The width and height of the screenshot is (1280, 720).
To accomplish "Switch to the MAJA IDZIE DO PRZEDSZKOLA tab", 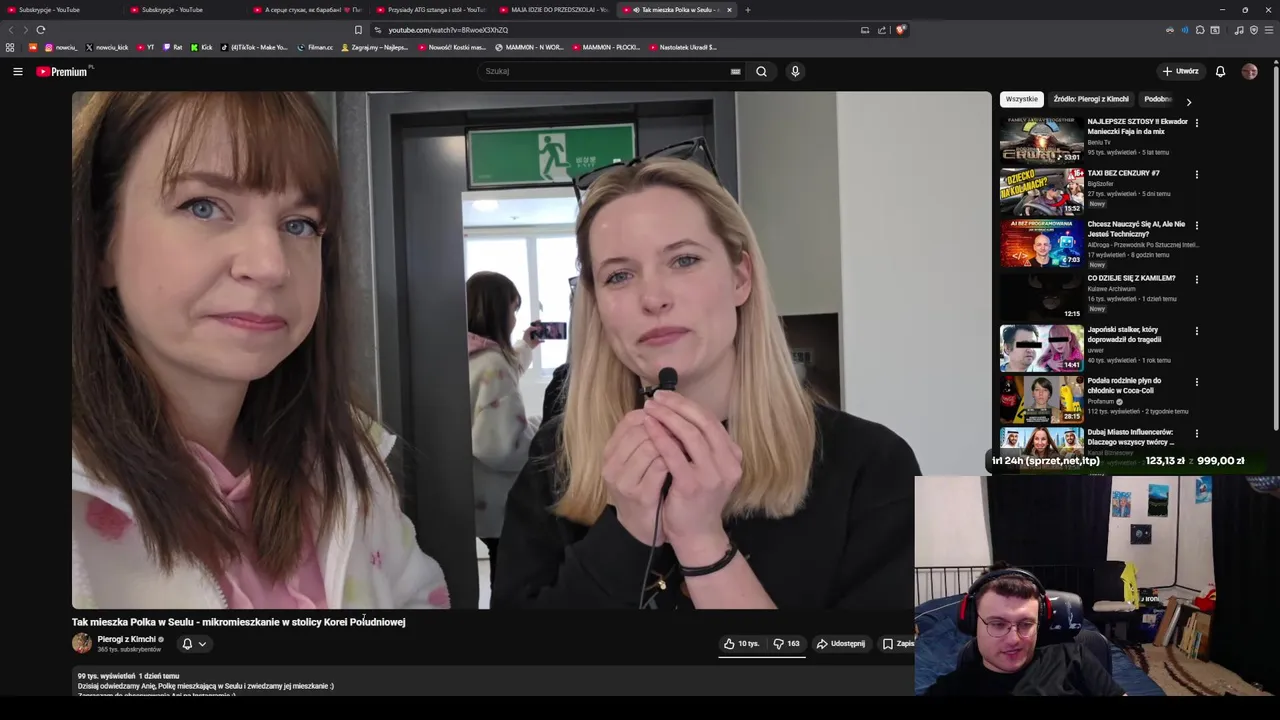I will tap(554, 10).
